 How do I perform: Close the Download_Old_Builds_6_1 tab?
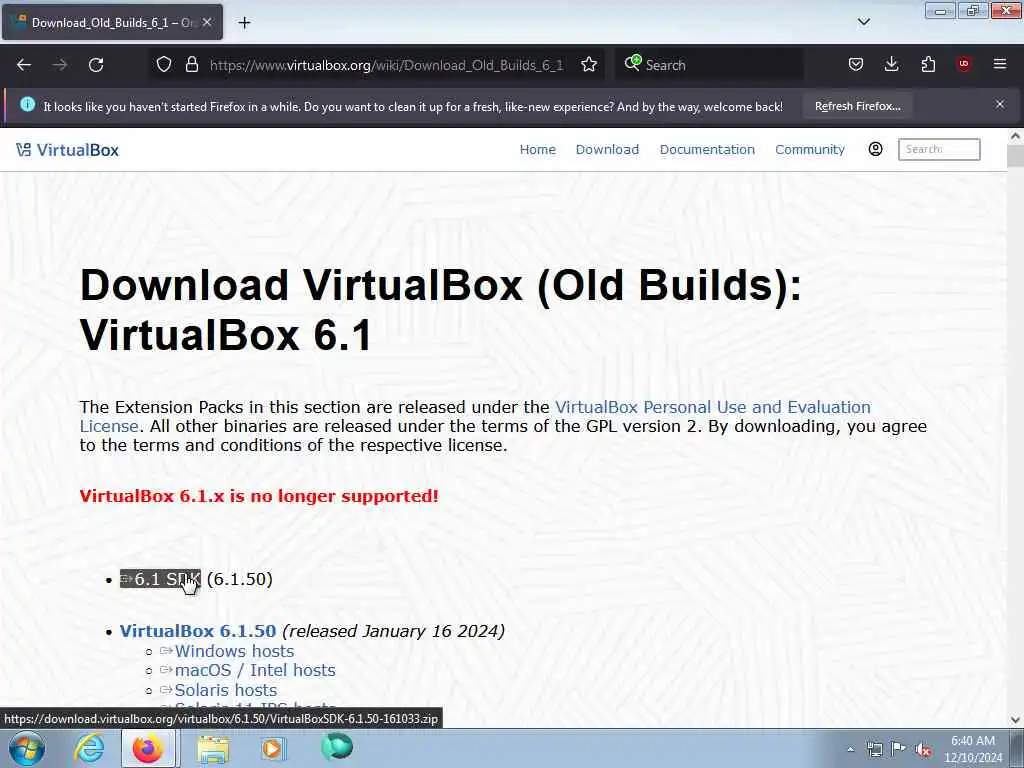tap(207, 22)
